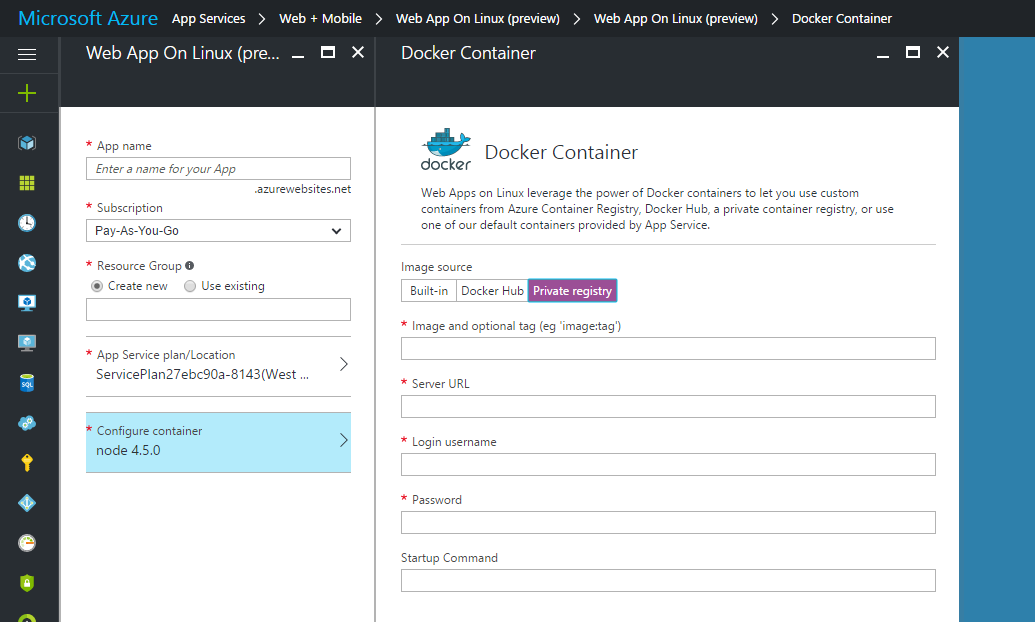Open the Configure container node 4.5.0 item
The width and height of the screenshot is (1035, 622).
218,441
